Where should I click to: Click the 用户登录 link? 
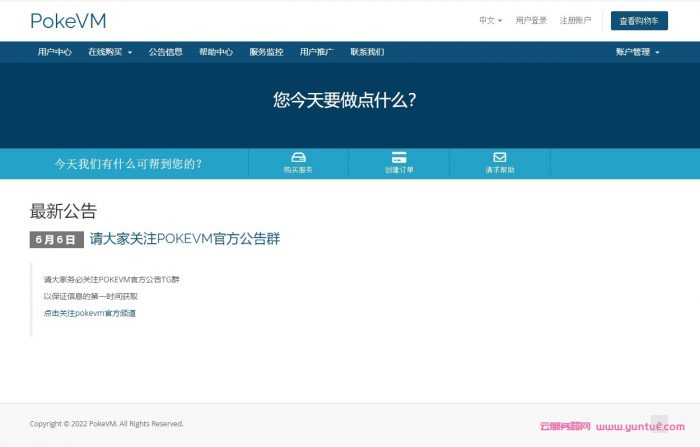tap(531, 20)
